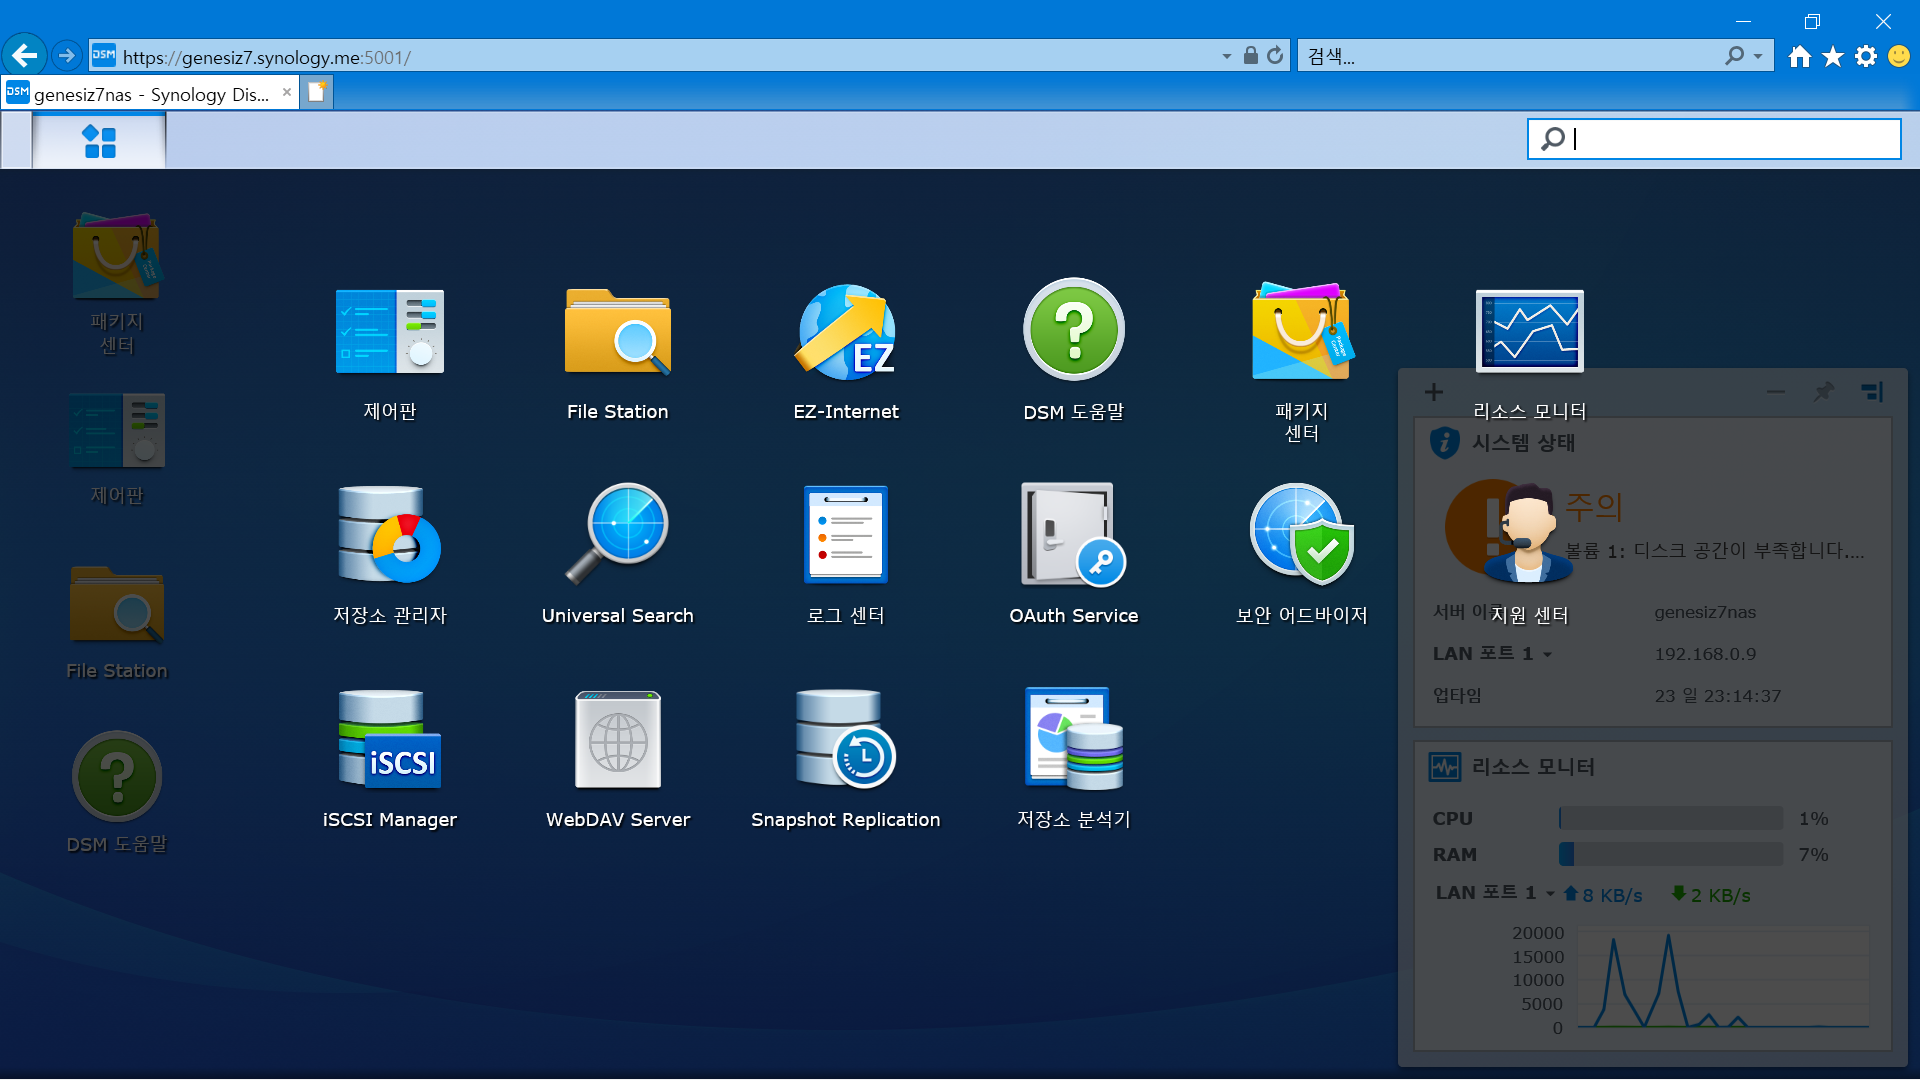1920x1080 pixels.
Task: Click the lock security icon in address bar
Action: point(1250,56)
